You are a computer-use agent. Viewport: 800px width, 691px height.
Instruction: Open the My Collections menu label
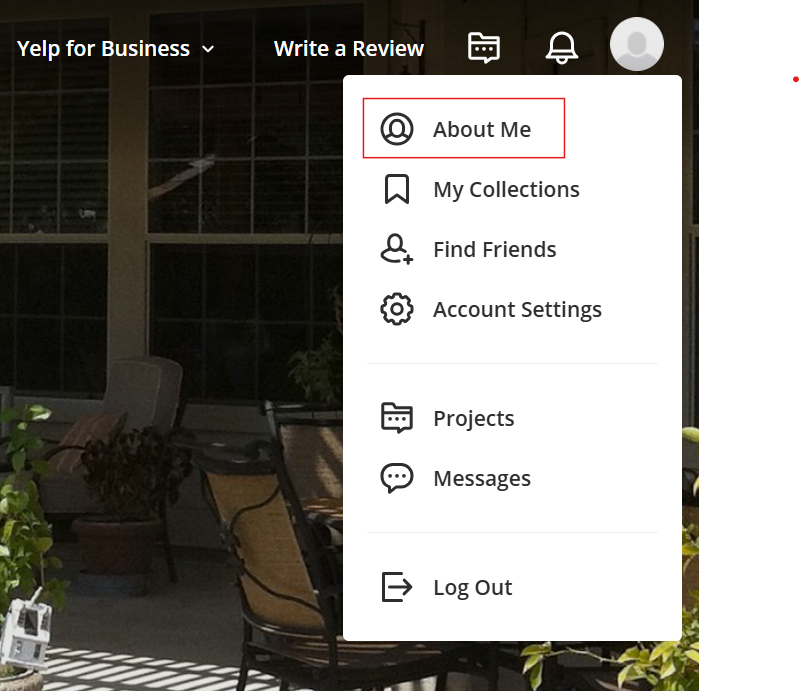click(506, 189)
